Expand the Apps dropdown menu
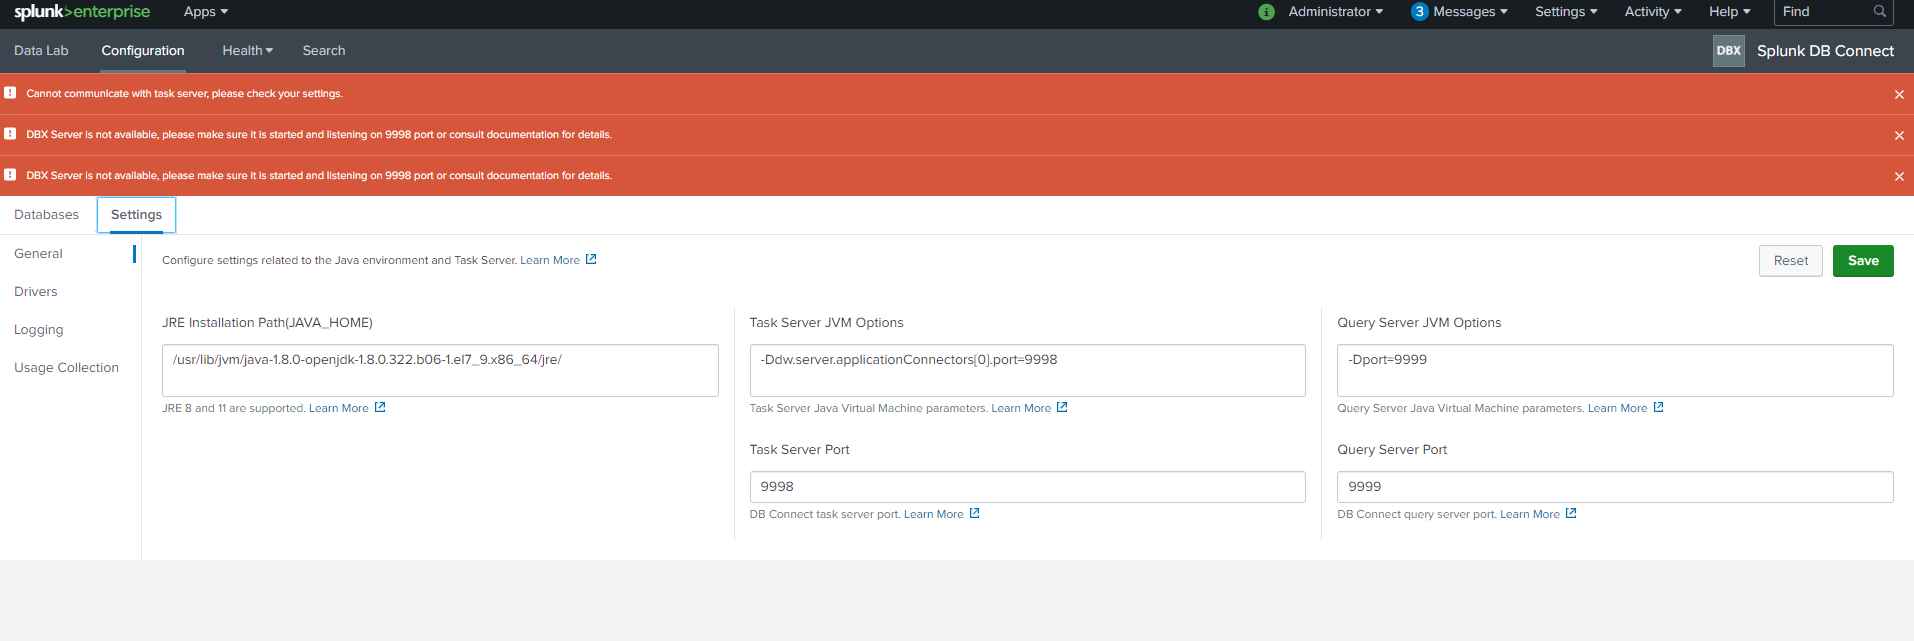The width and height of the screenshot is (1914, 641). pos(206,12)
